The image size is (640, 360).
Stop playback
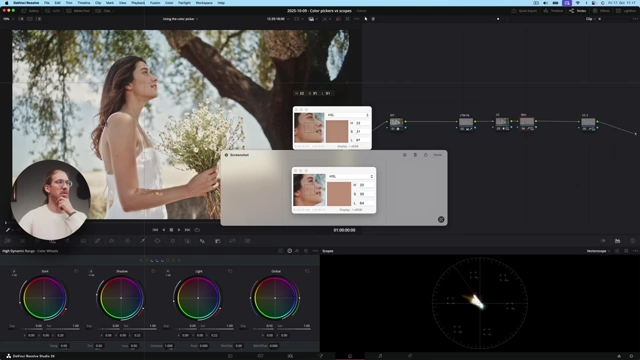click(171, 230)
